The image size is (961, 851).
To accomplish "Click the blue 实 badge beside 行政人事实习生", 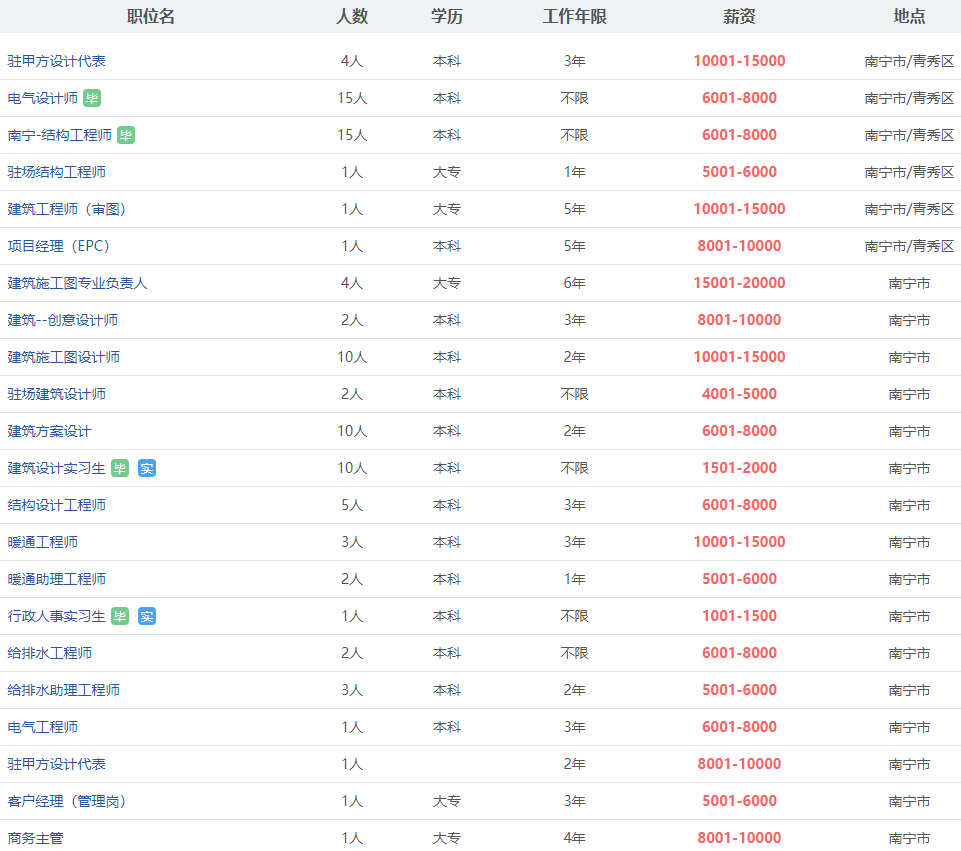I will coord(147,616).
